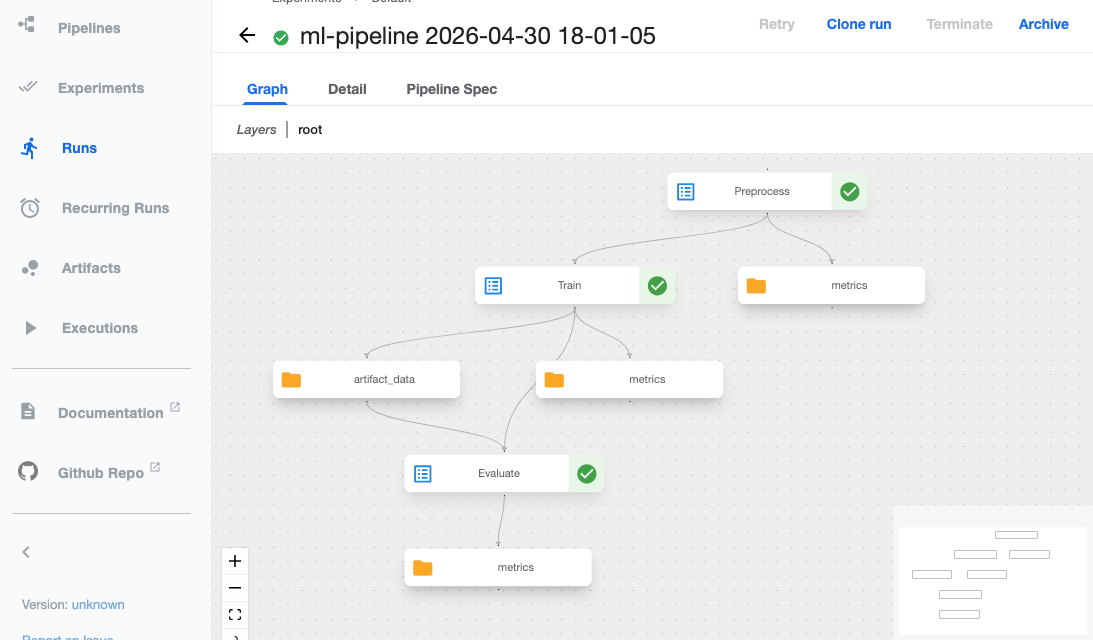
Task: Open Pipelines in the sidebar
Action: click(89, 28)
